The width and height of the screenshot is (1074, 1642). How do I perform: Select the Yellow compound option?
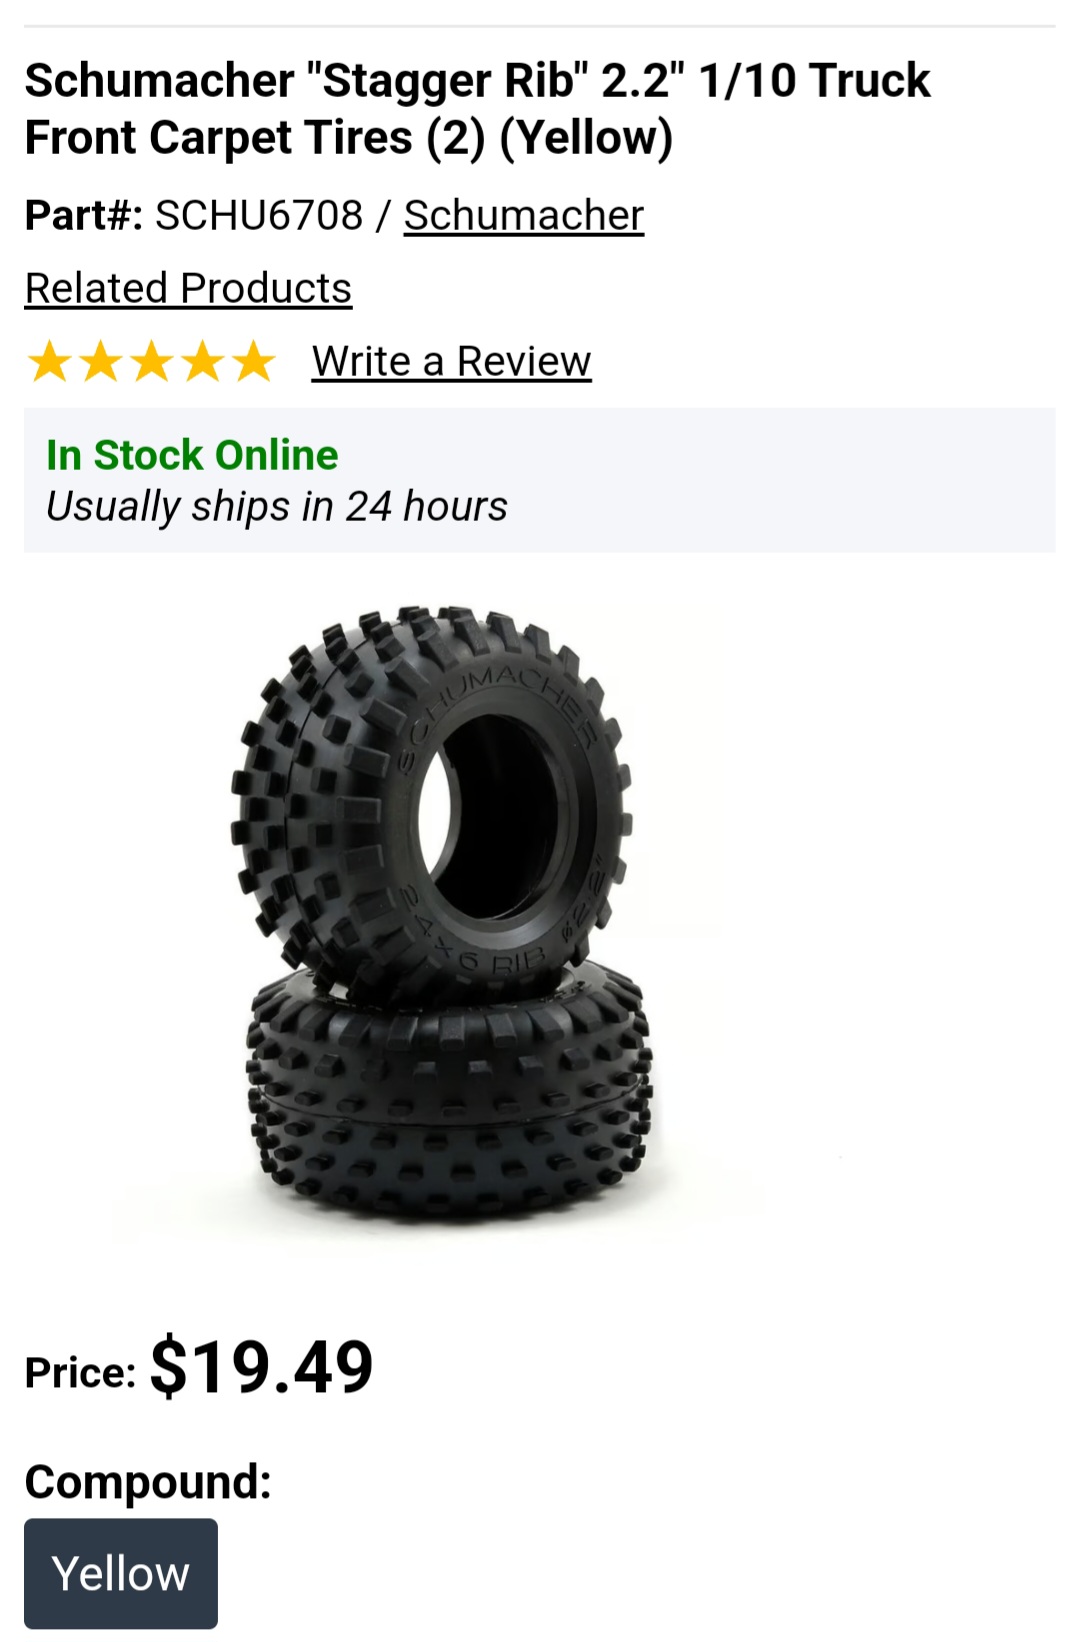121,1573
